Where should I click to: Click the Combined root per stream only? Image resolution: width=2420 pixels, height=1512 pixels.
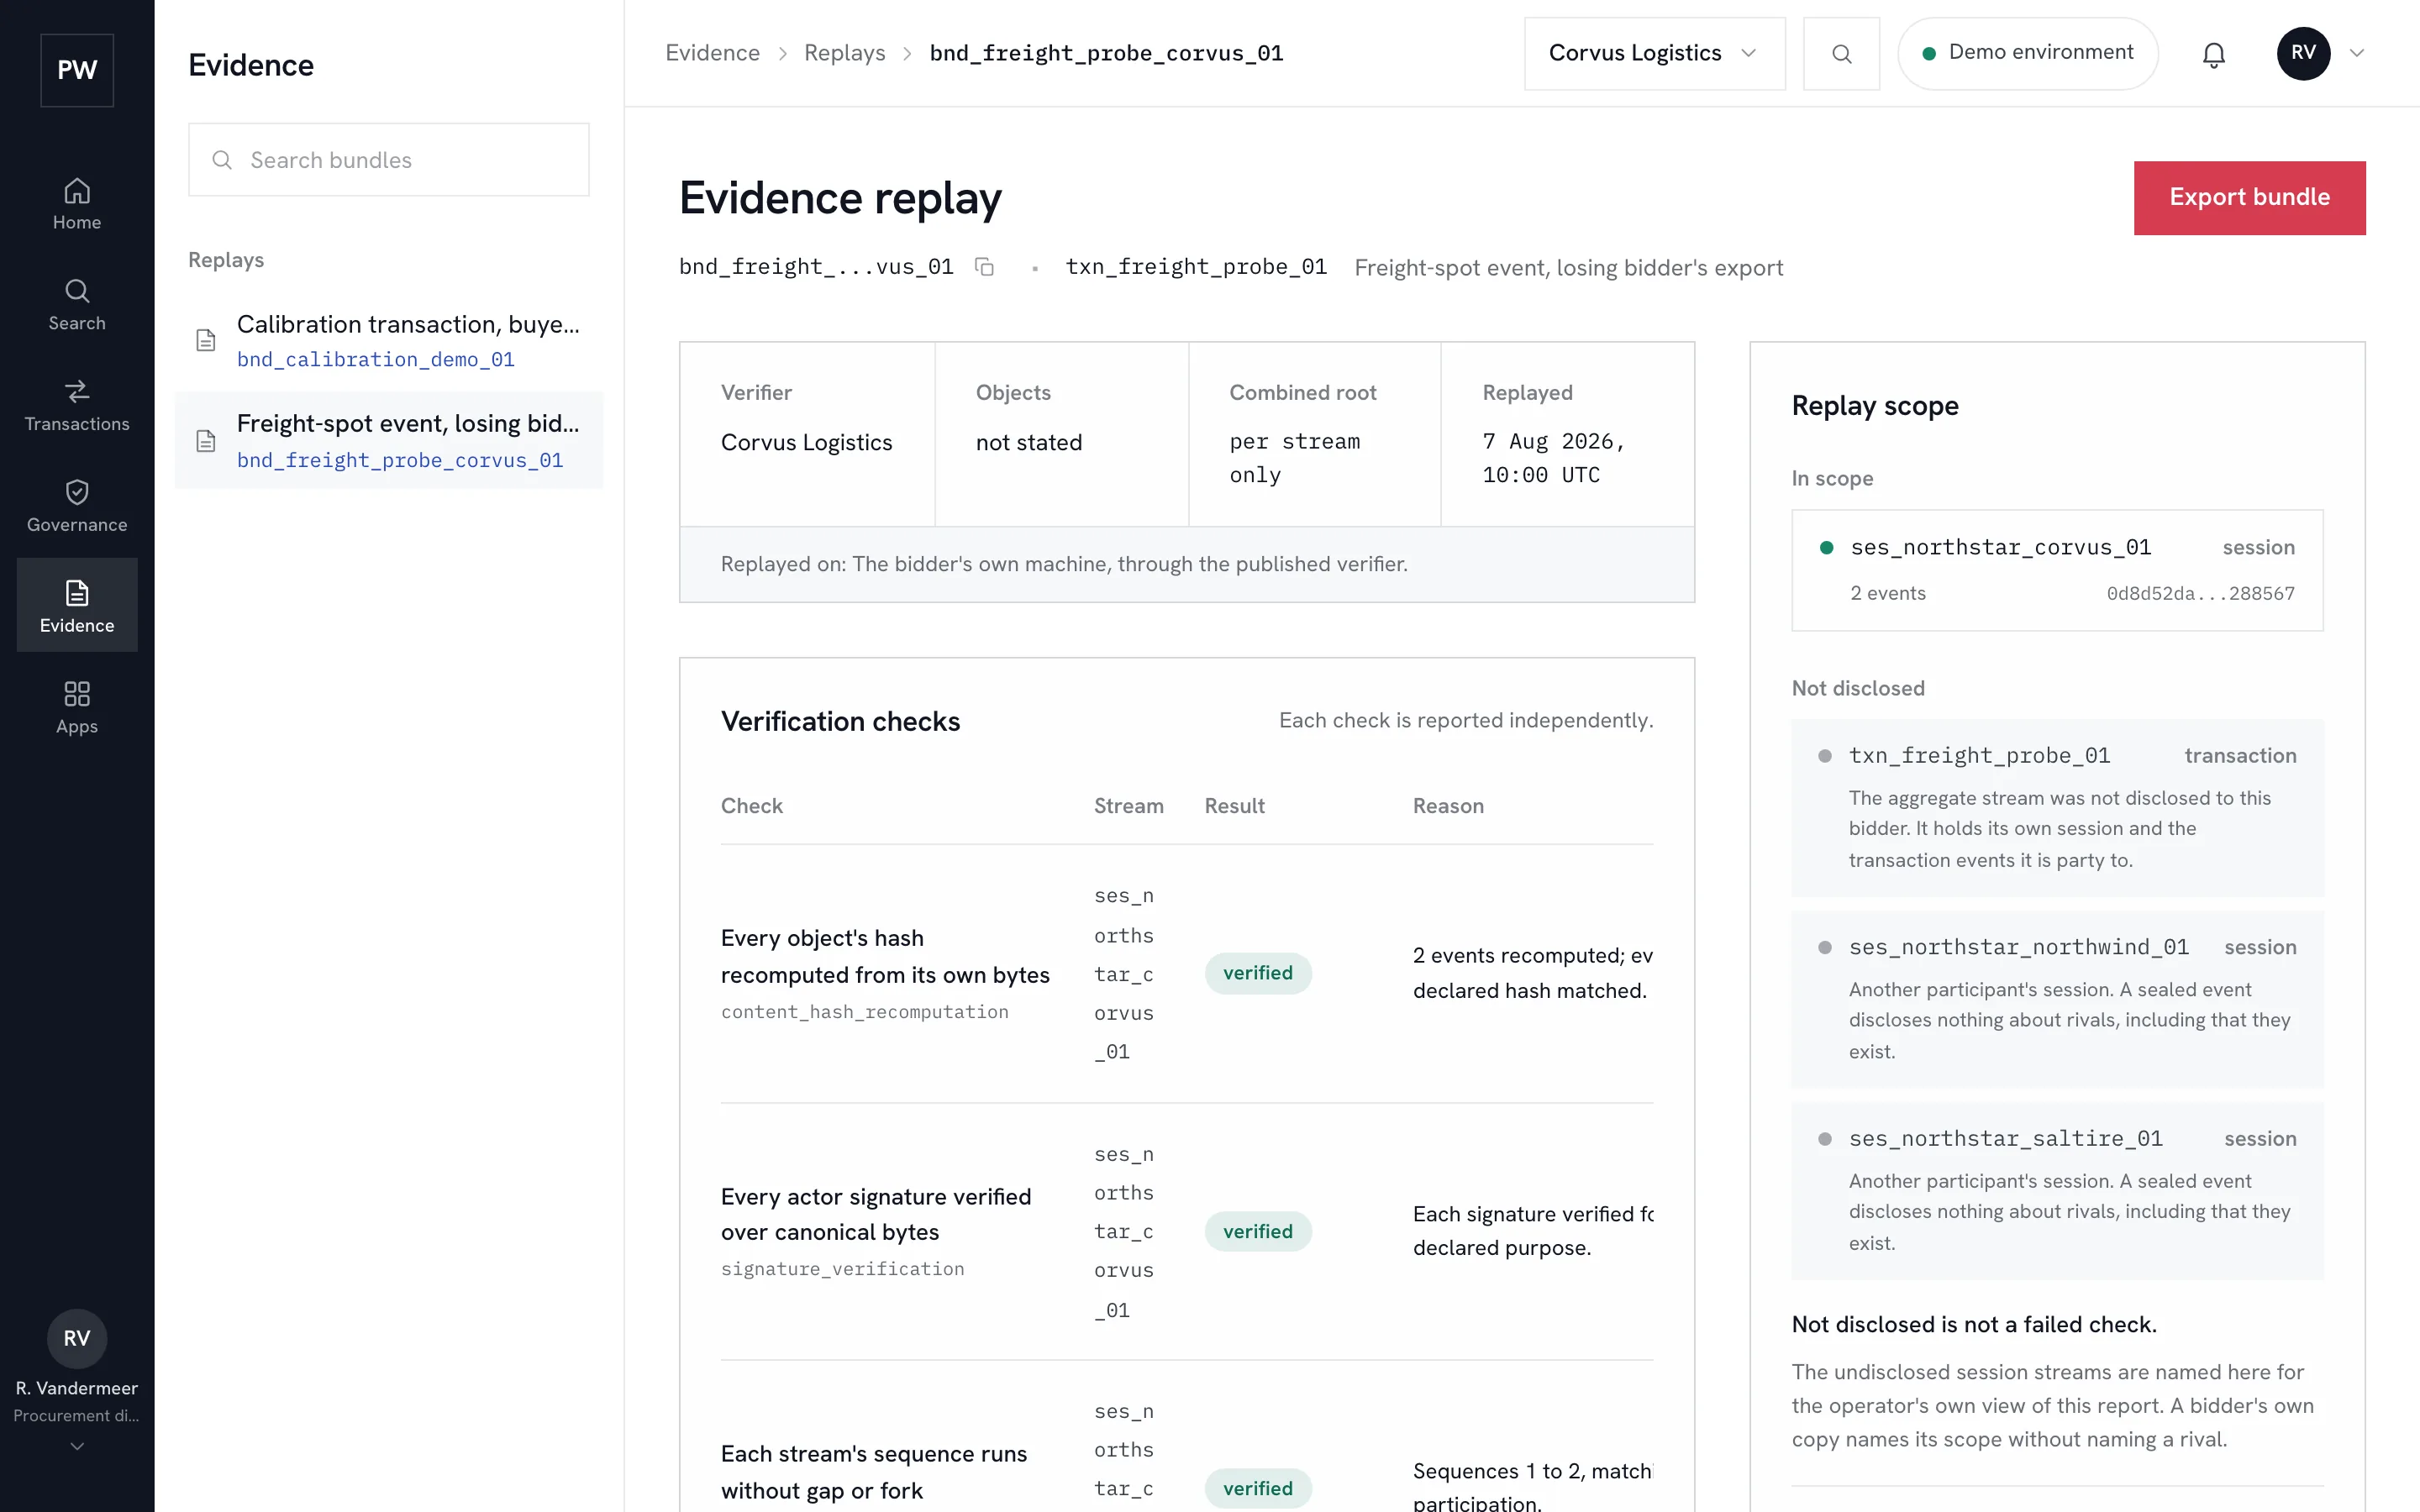(x=1294, y=458)
